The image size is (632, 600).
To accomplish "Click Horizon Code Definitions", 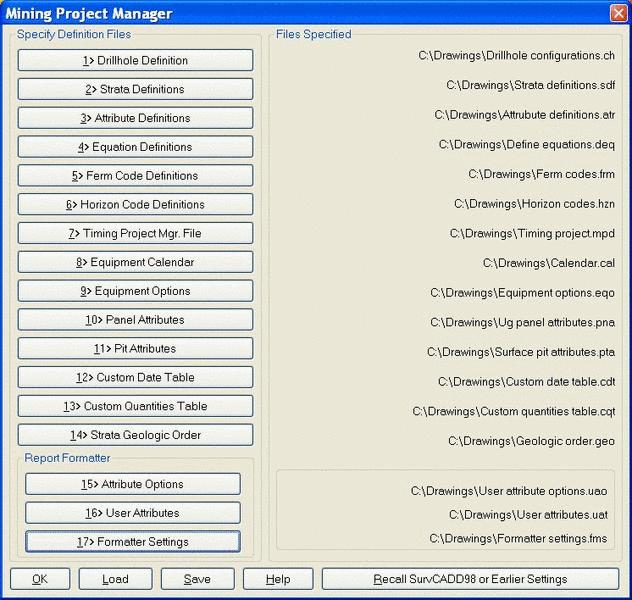I will pyautogui.click(x=135, y=204).
